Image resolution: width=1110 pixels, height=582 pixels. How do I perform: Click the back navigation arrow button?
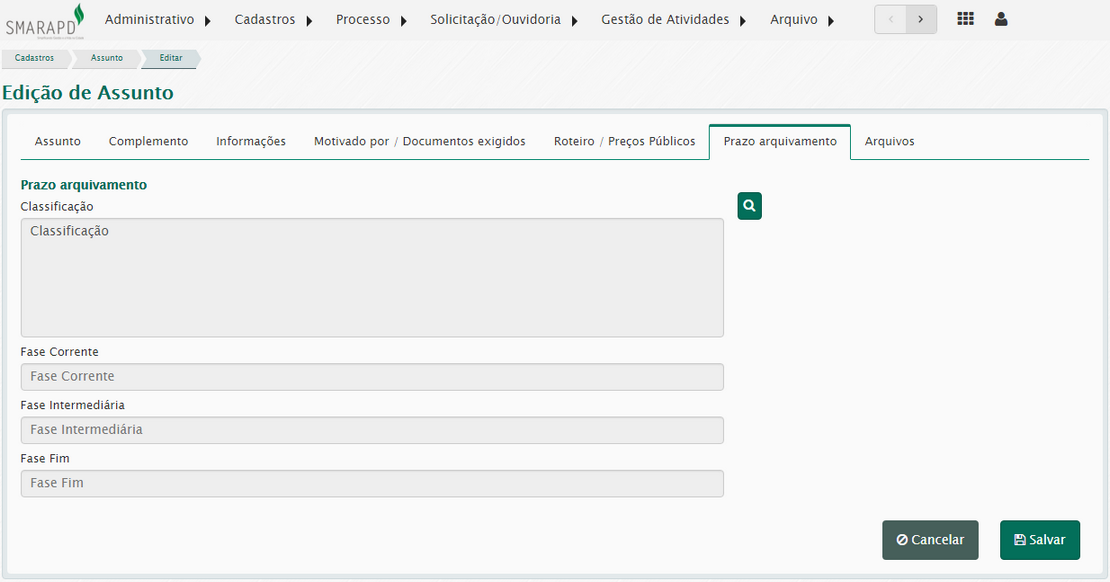point(890,19)
